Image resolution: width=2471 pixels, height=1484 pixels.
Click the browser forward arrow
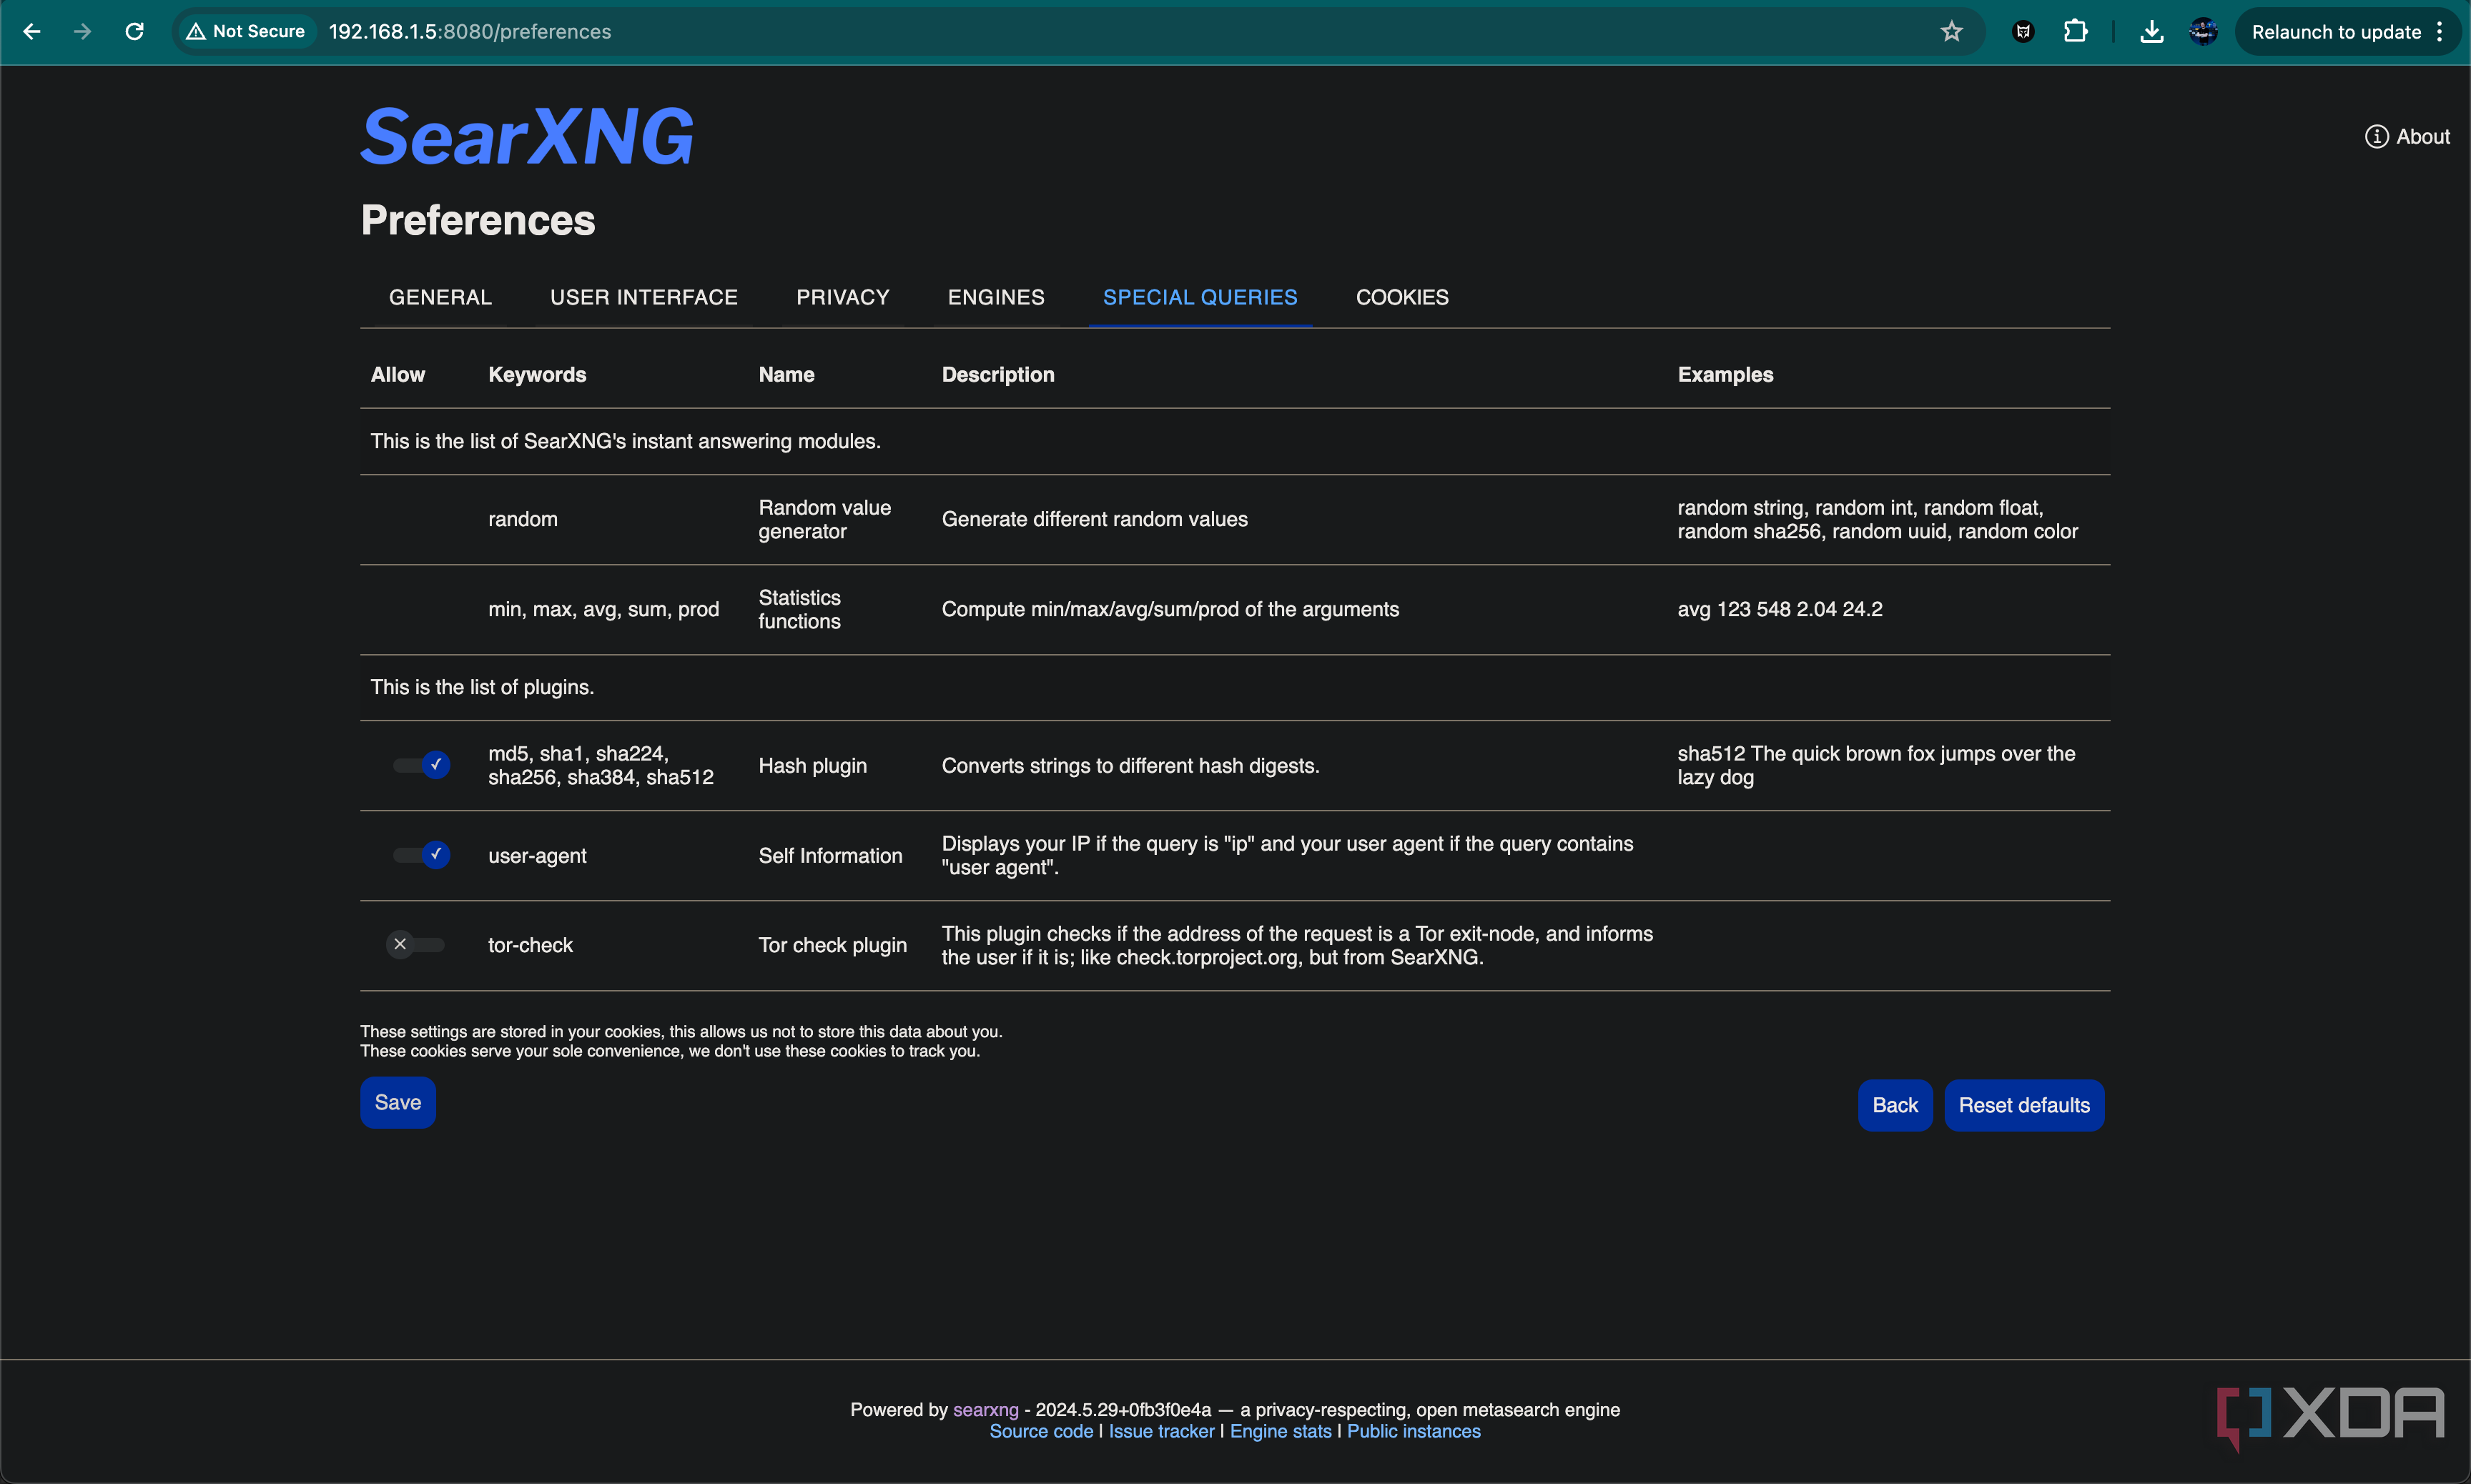83,32
